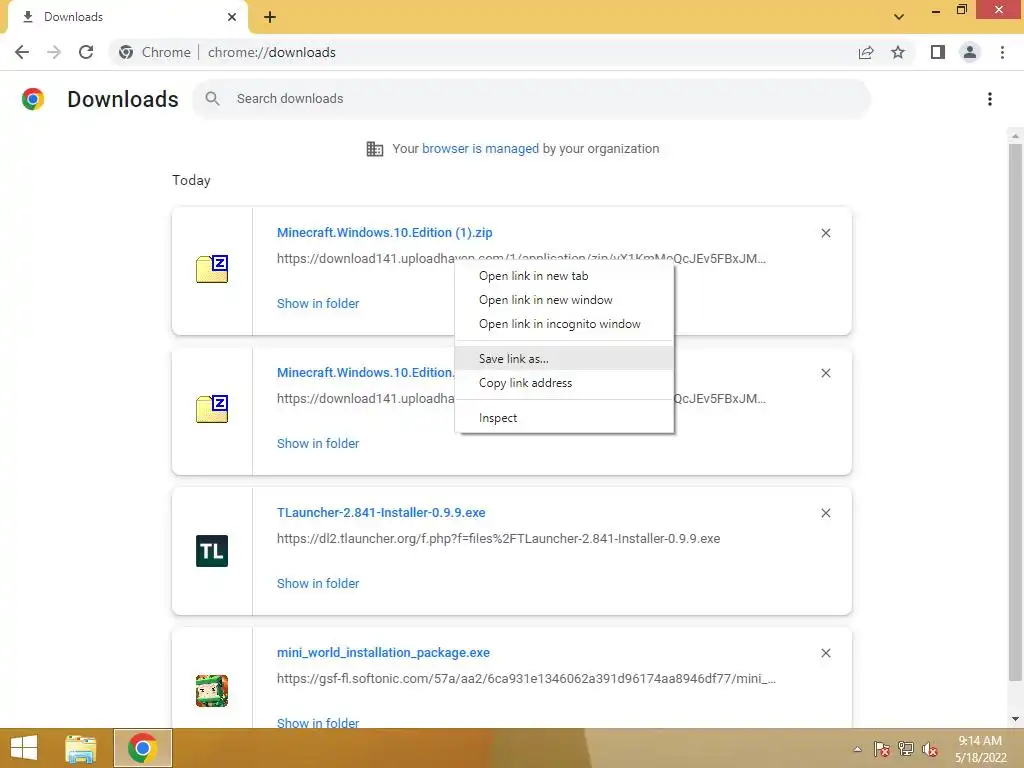Choose Inspect from the context menu

coord(564,418)
